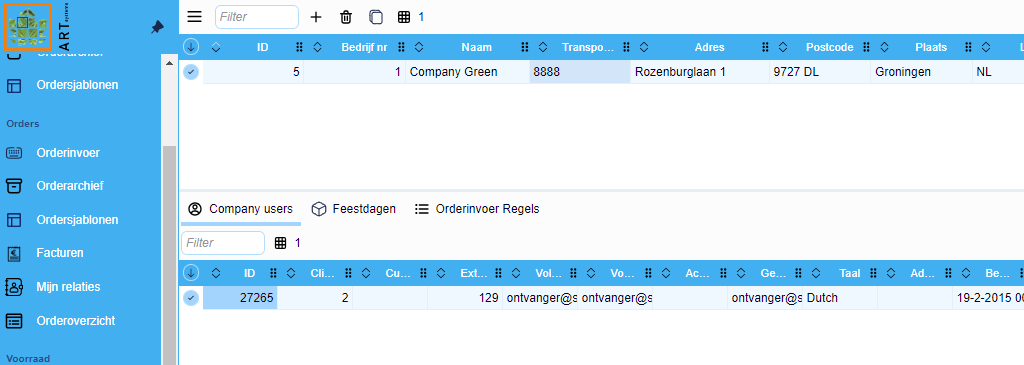Viewport: 1024px width, 365px height.
Task: Open Orderarchief under the Orders section
Action: pyautogui.click(x=70, y=186)
